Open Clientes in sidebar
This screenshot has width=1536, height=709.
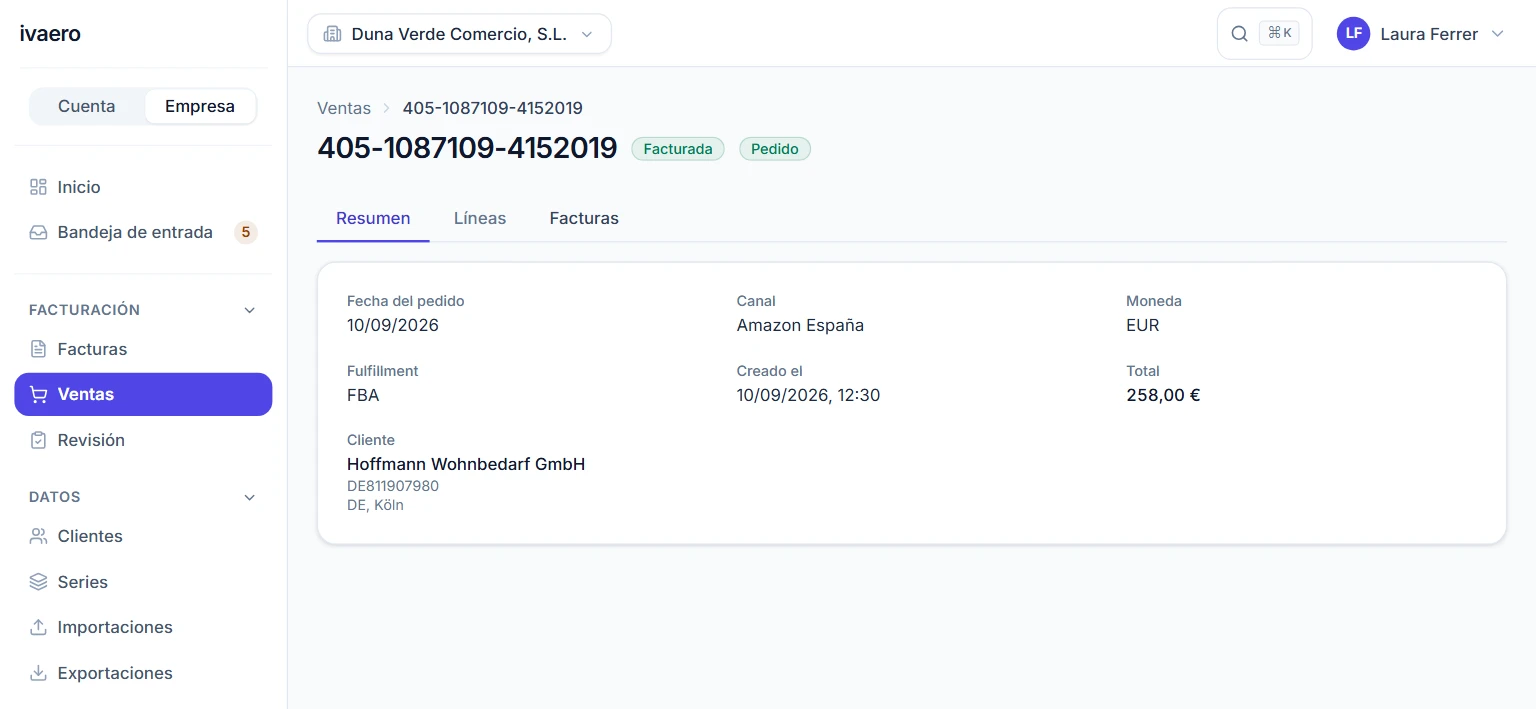coord(143,536)
